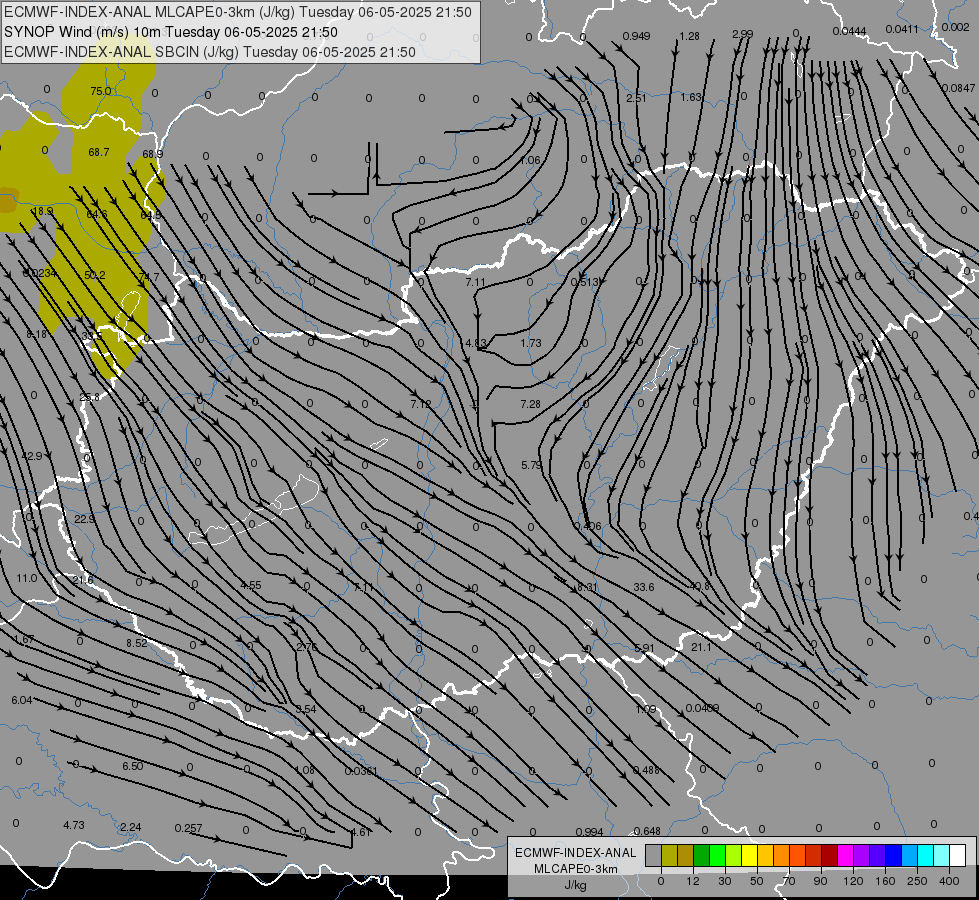
Task: Click the 21.1 grid value
Action: [701, 647]
